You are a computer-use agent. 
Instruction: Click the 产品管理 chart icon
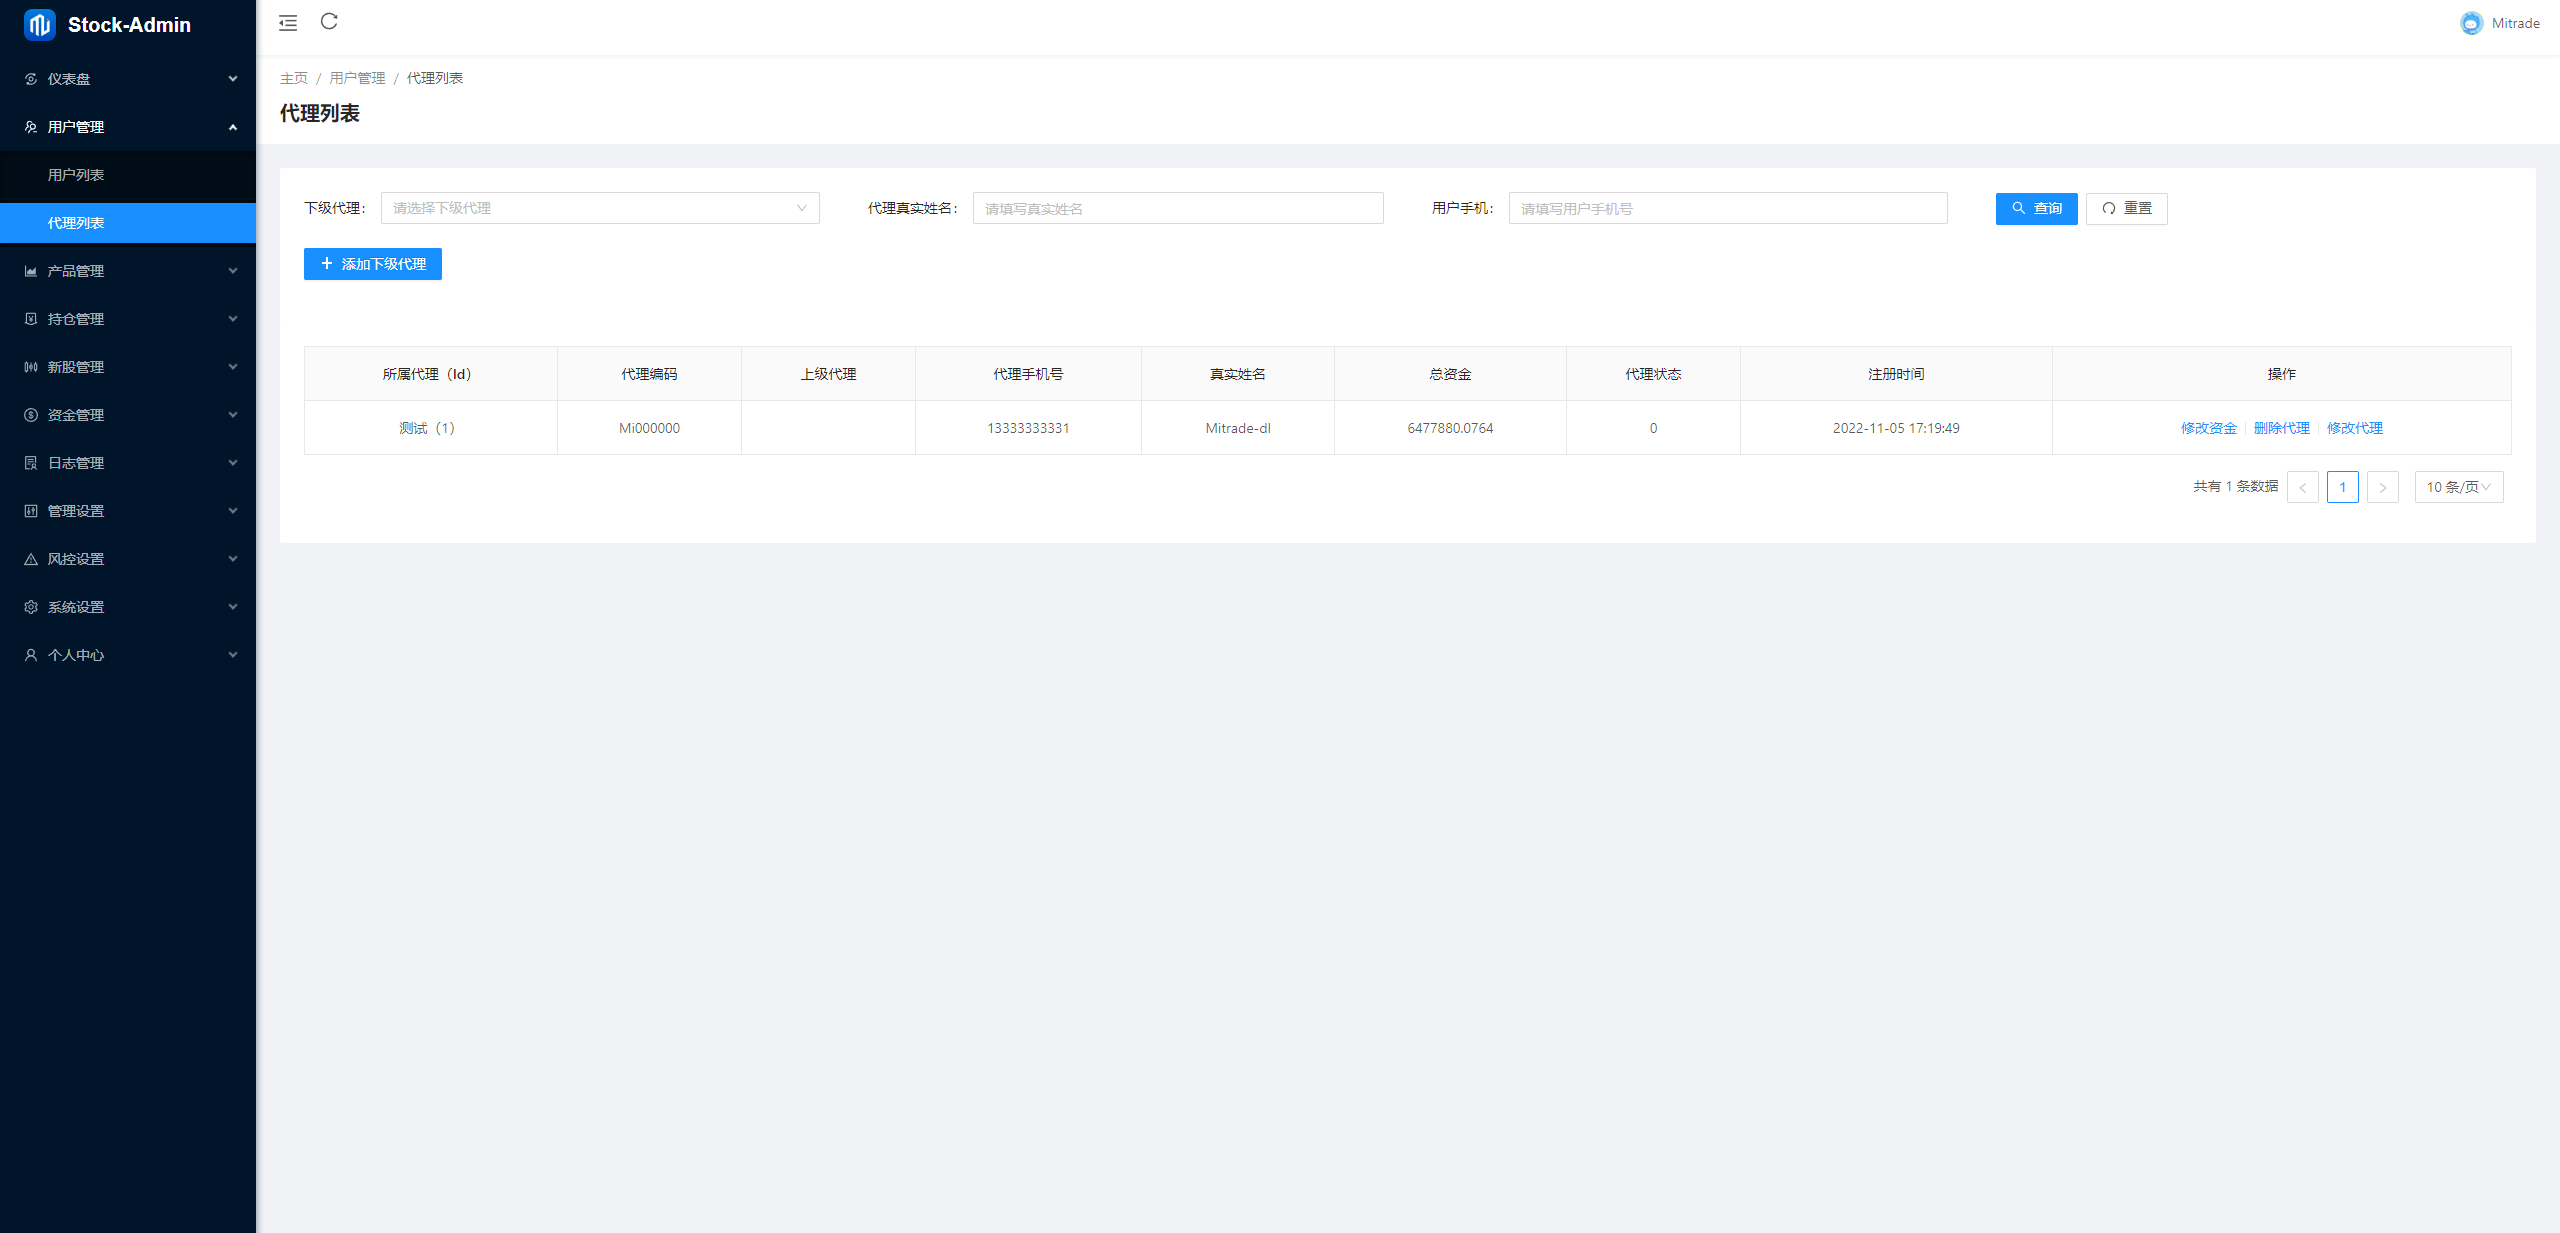31,271
